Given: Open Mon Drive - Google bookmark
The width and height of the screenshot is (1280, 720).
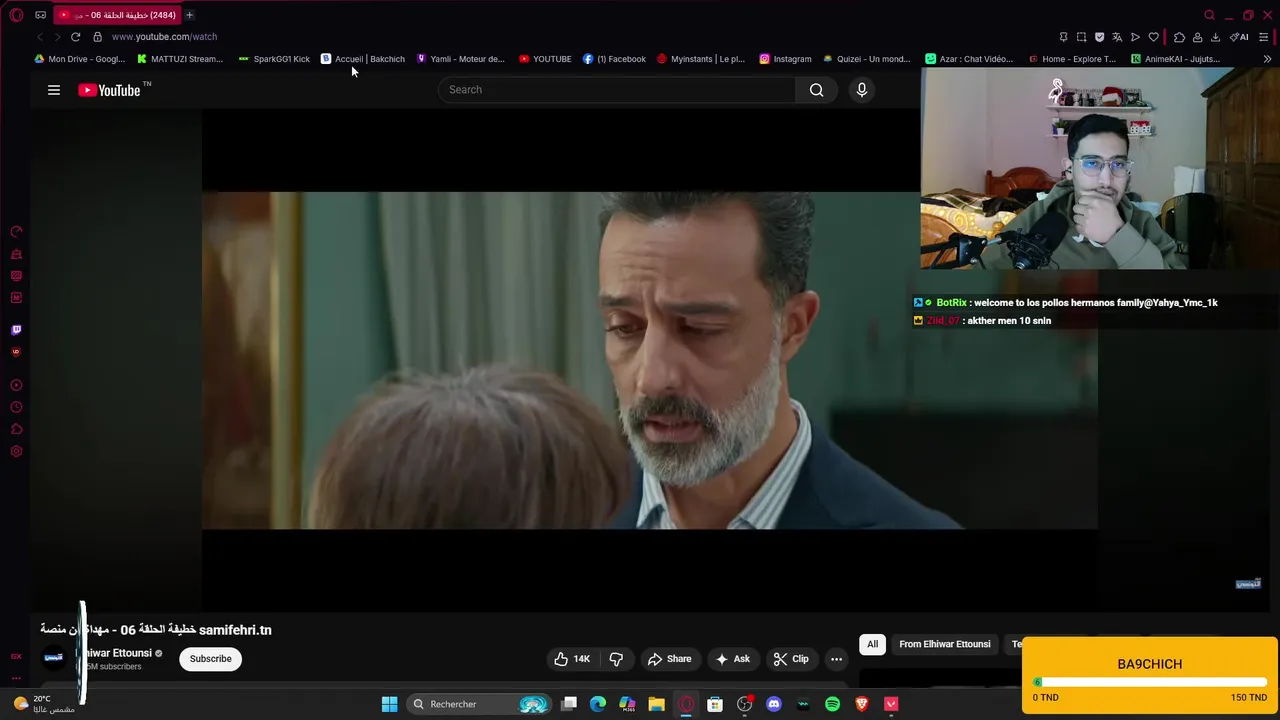Looking at the screenshot, I should point(80,59).
